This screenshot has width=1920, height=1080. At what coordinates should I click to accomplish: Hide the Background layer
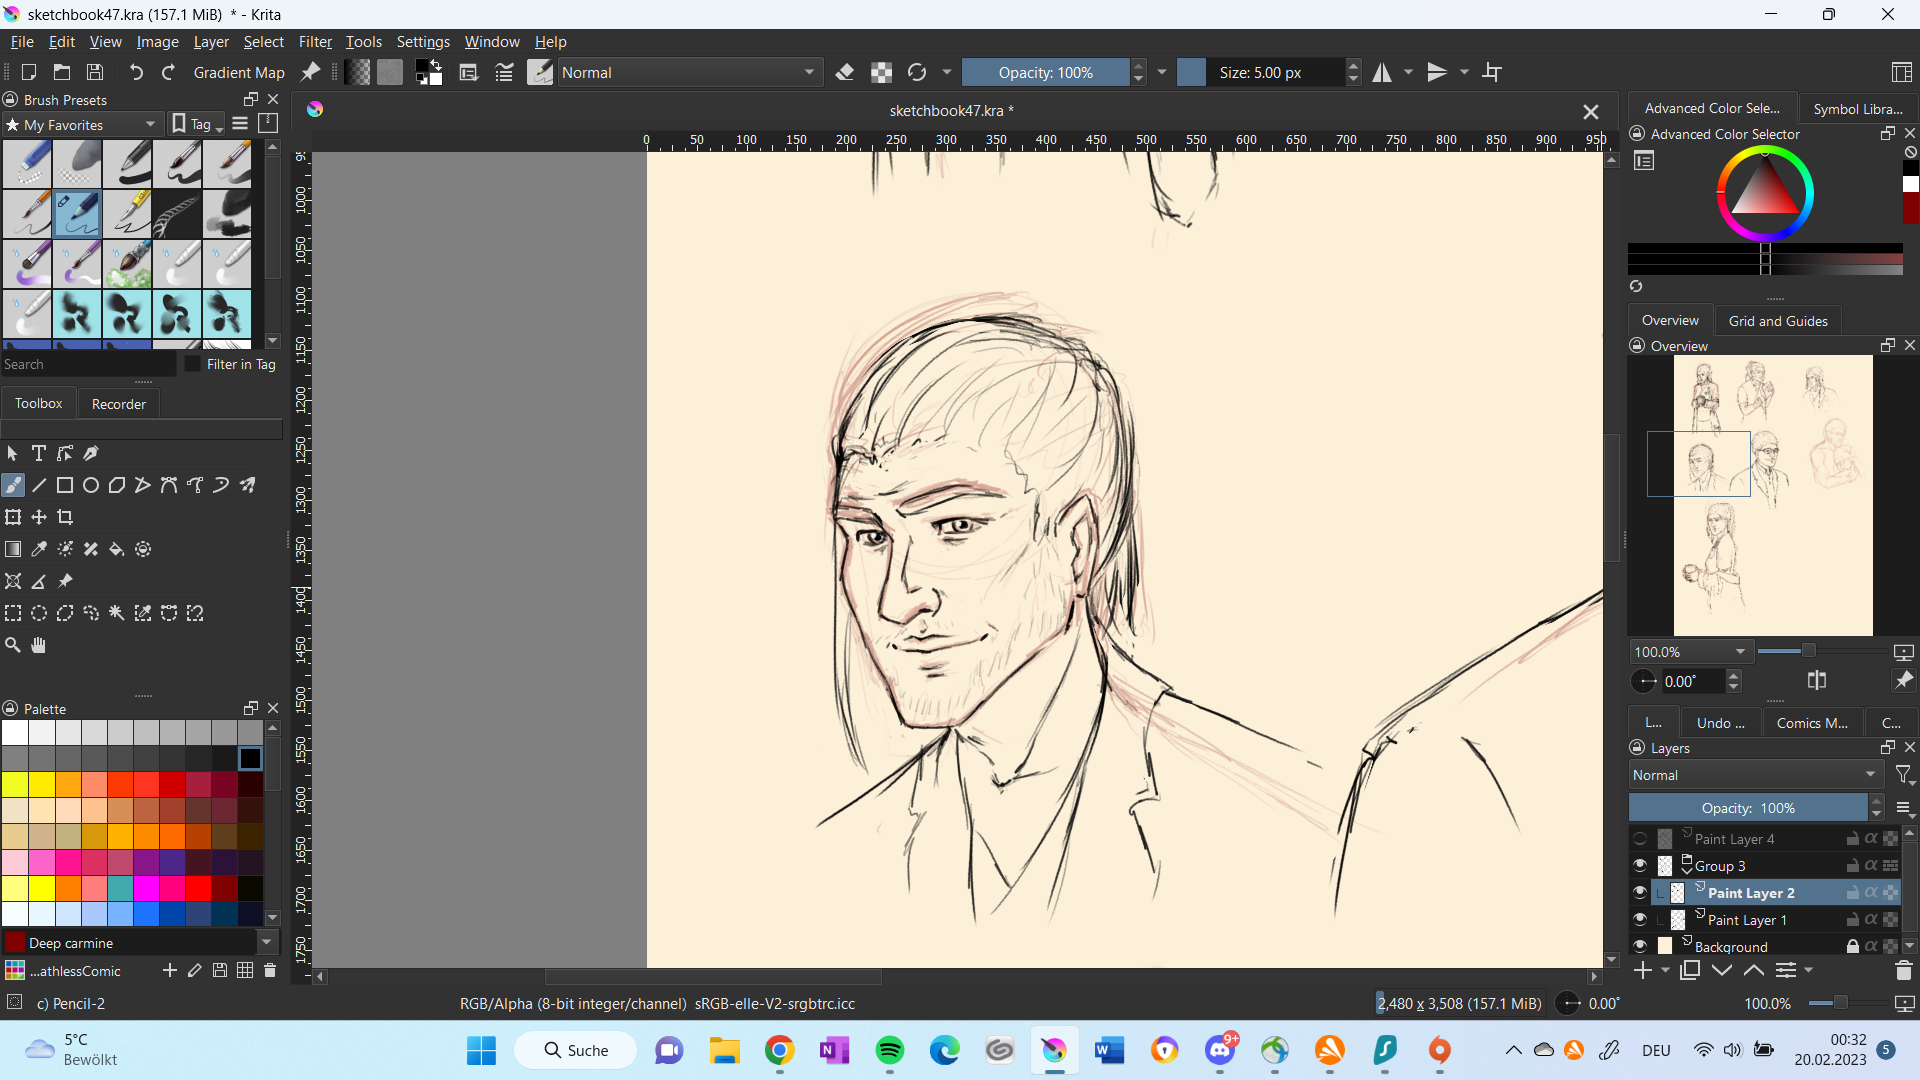click(1640, 946)
